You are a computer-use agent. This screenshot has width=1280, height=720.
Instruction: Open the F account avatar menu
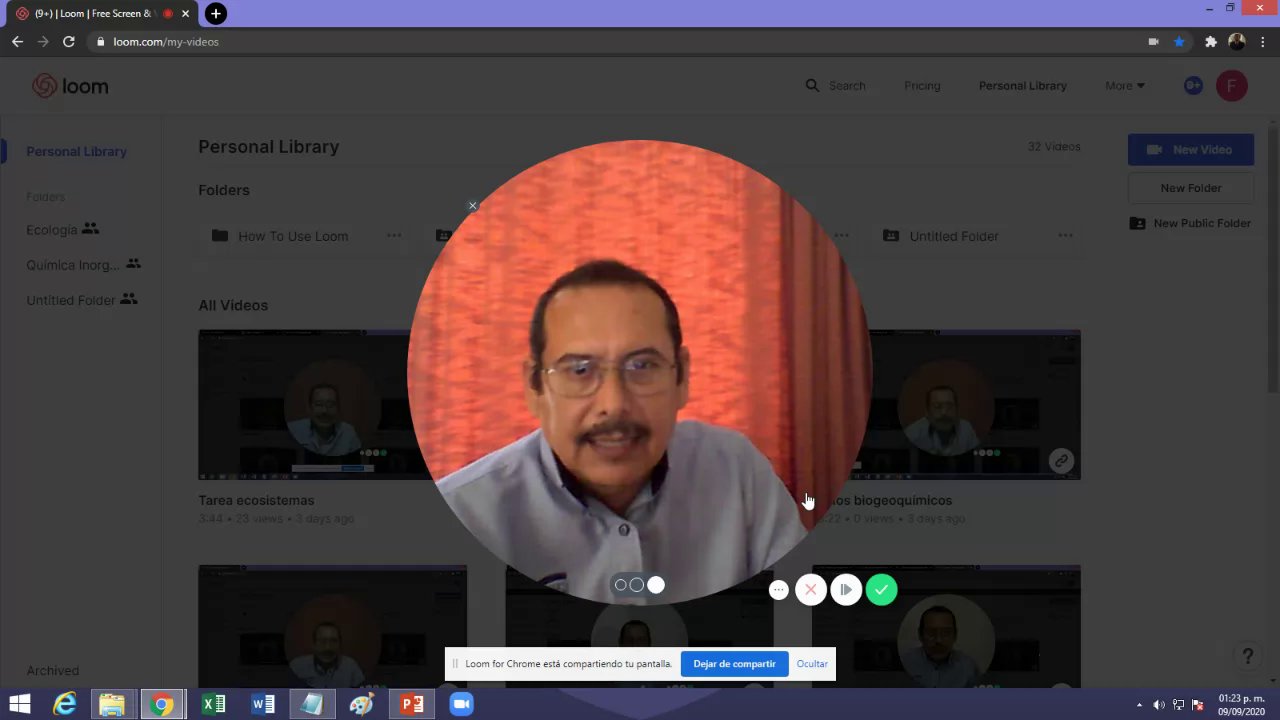pos(1232,86)
